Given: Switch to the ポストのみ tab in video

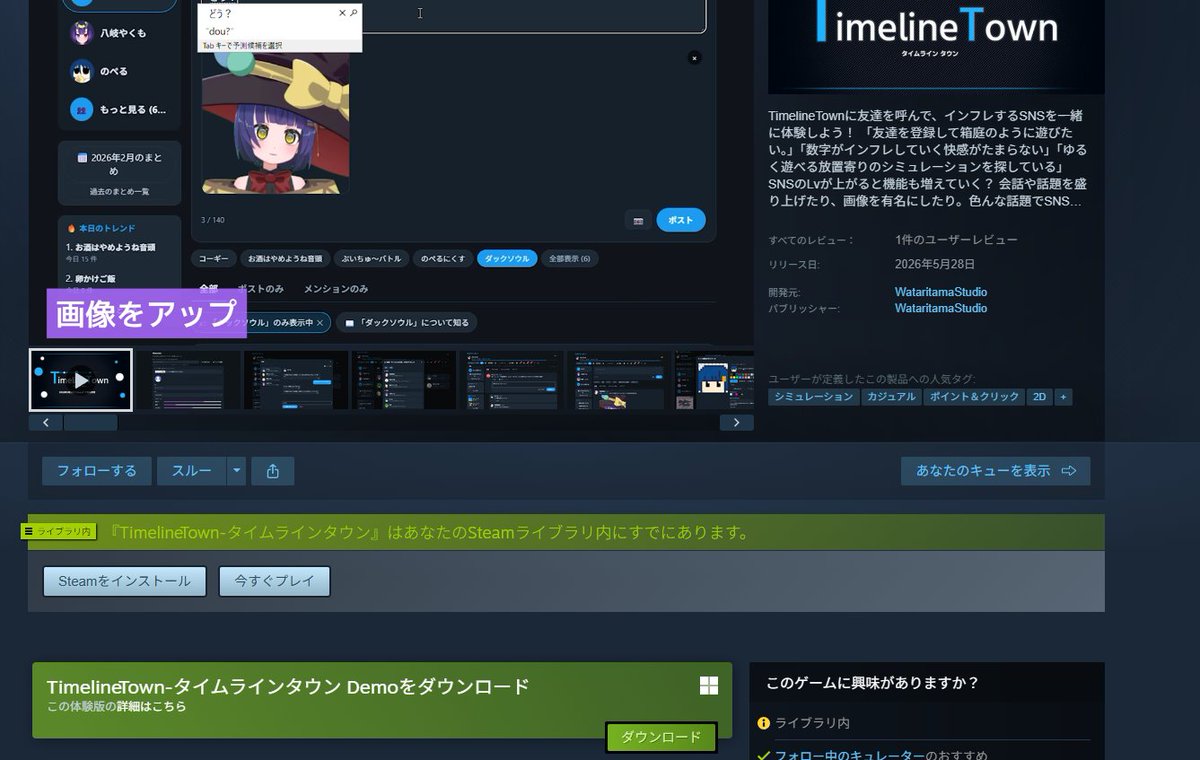Looking at the screenshot, I should pos(260,289).
